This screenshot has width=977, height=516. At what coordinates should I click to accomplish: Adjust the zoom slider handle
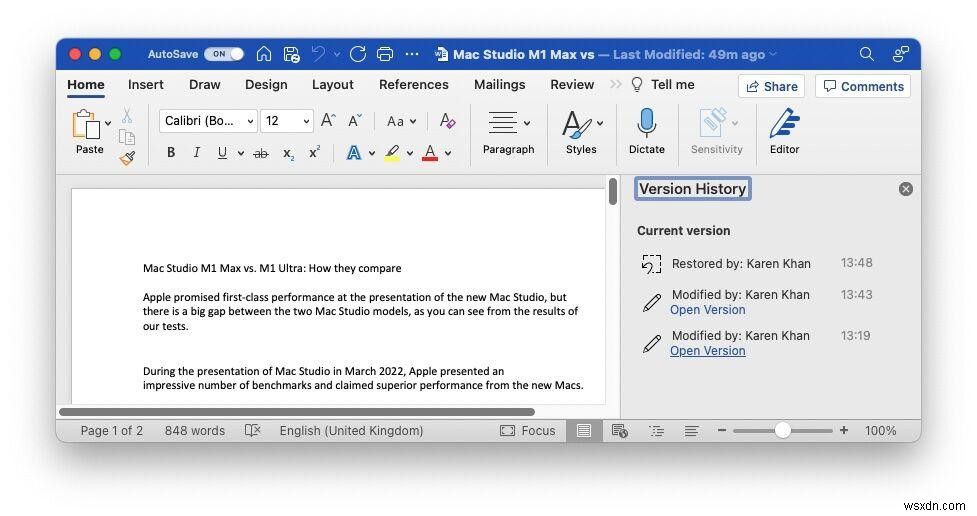(x=783, y=430)
